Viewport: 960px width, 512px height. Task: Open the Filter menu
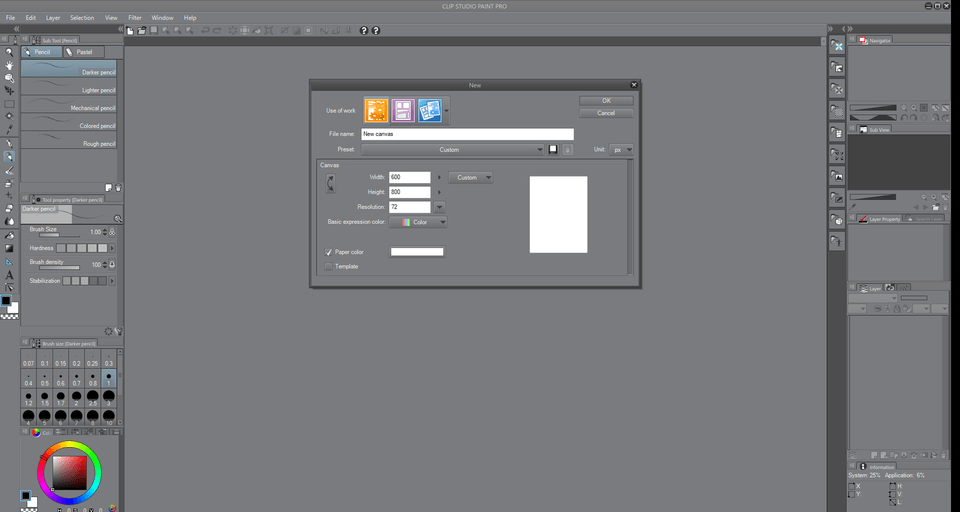[x=135, y=18]
